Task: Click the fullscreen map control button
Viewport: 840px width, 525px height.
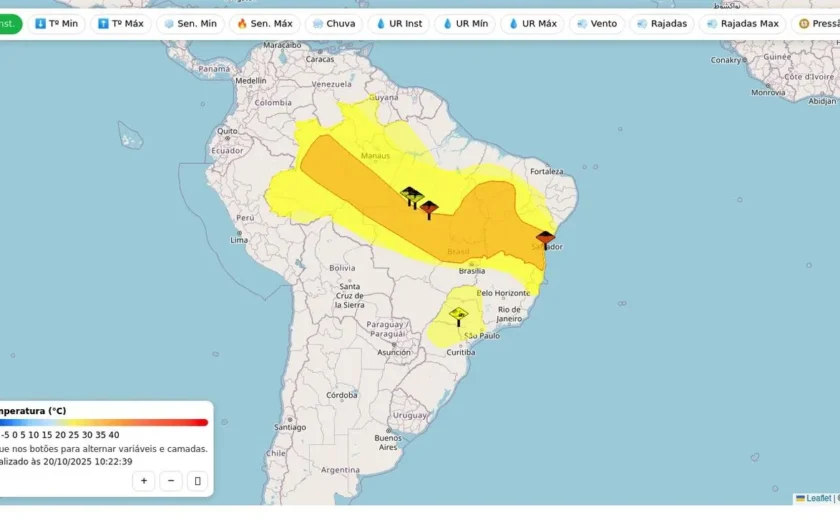Action: click(197, 481)
